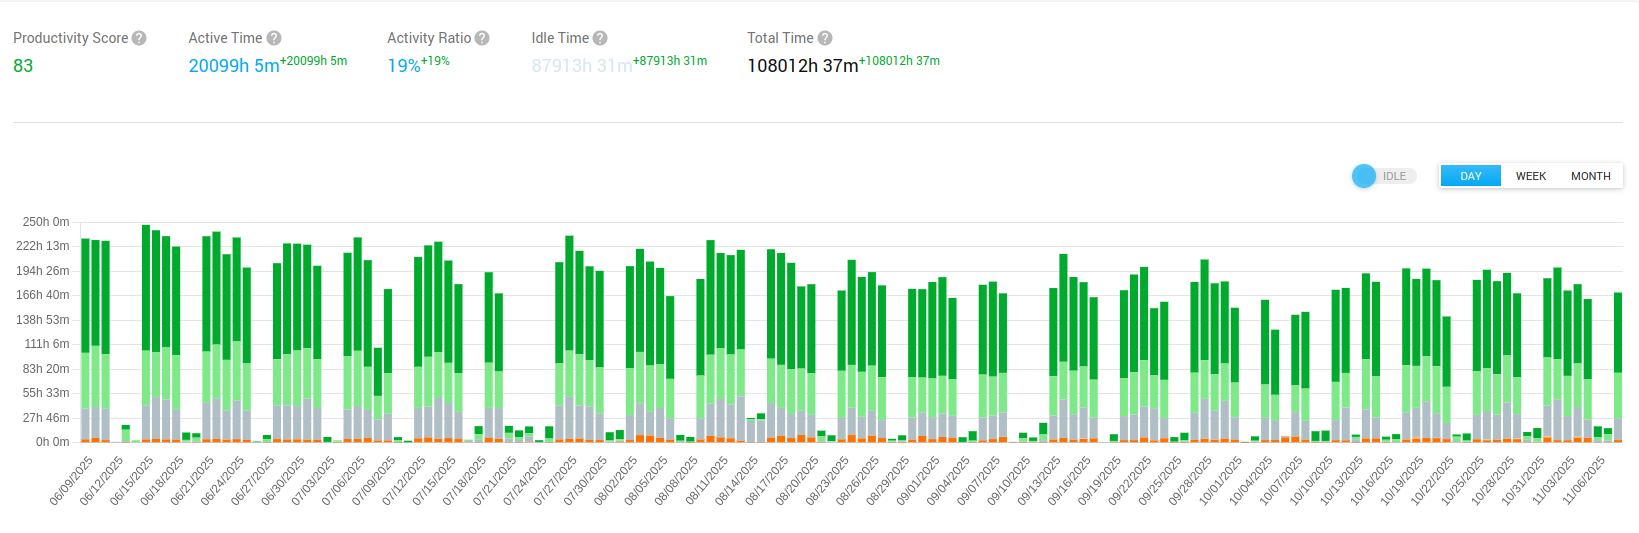Switch to MONTH view

tap(1590, 176)
